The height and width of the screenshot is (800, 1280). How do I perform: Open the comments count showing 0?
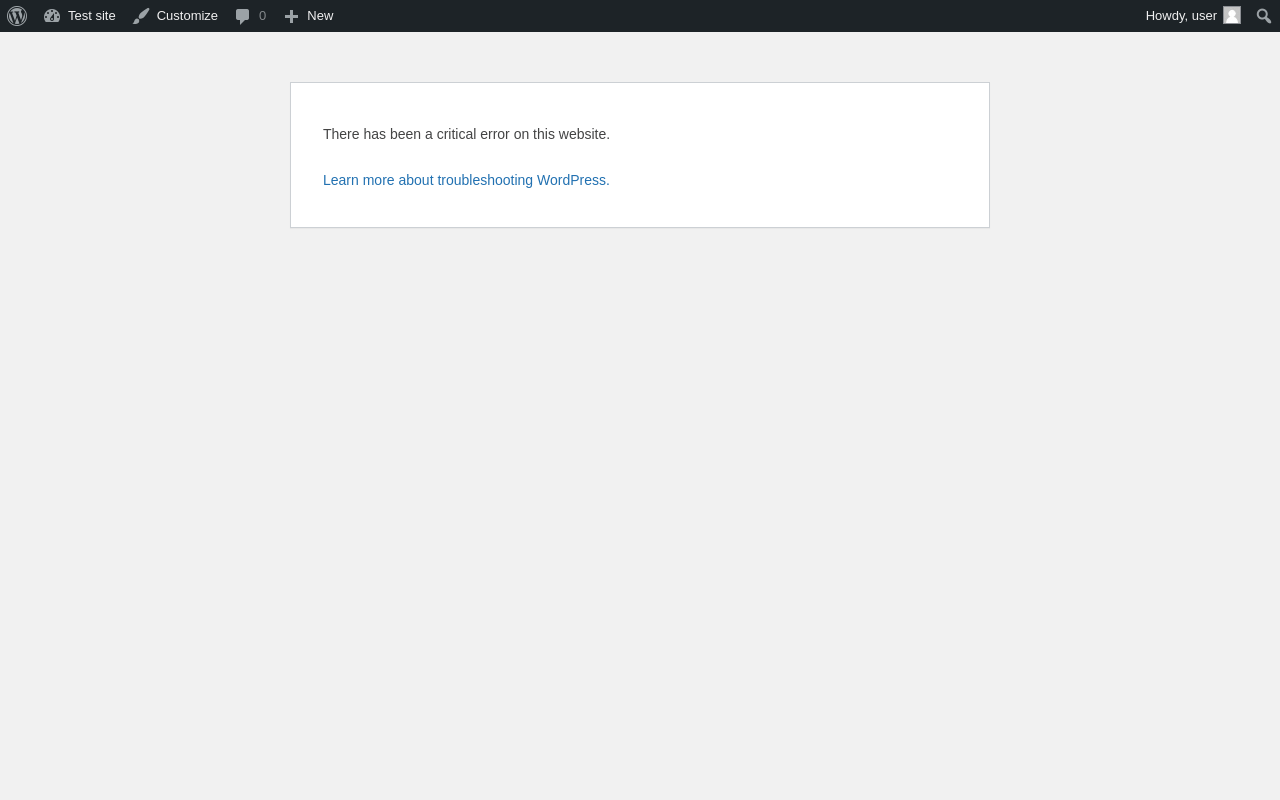point(263,16)
